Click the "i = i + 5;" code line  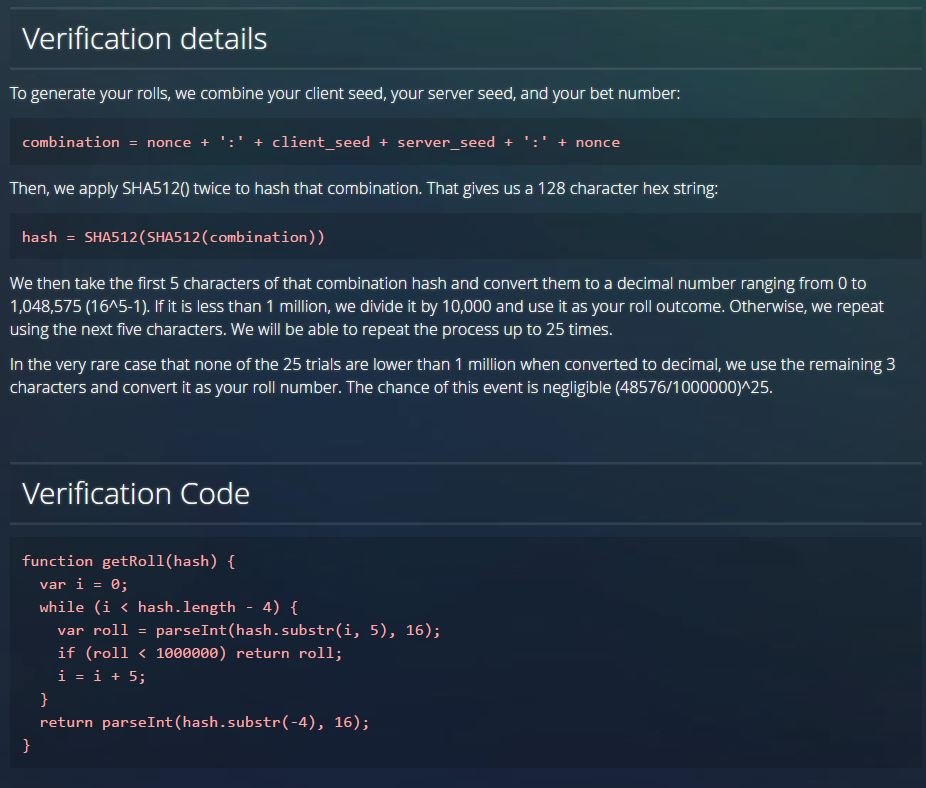click(x=101, y=676)
